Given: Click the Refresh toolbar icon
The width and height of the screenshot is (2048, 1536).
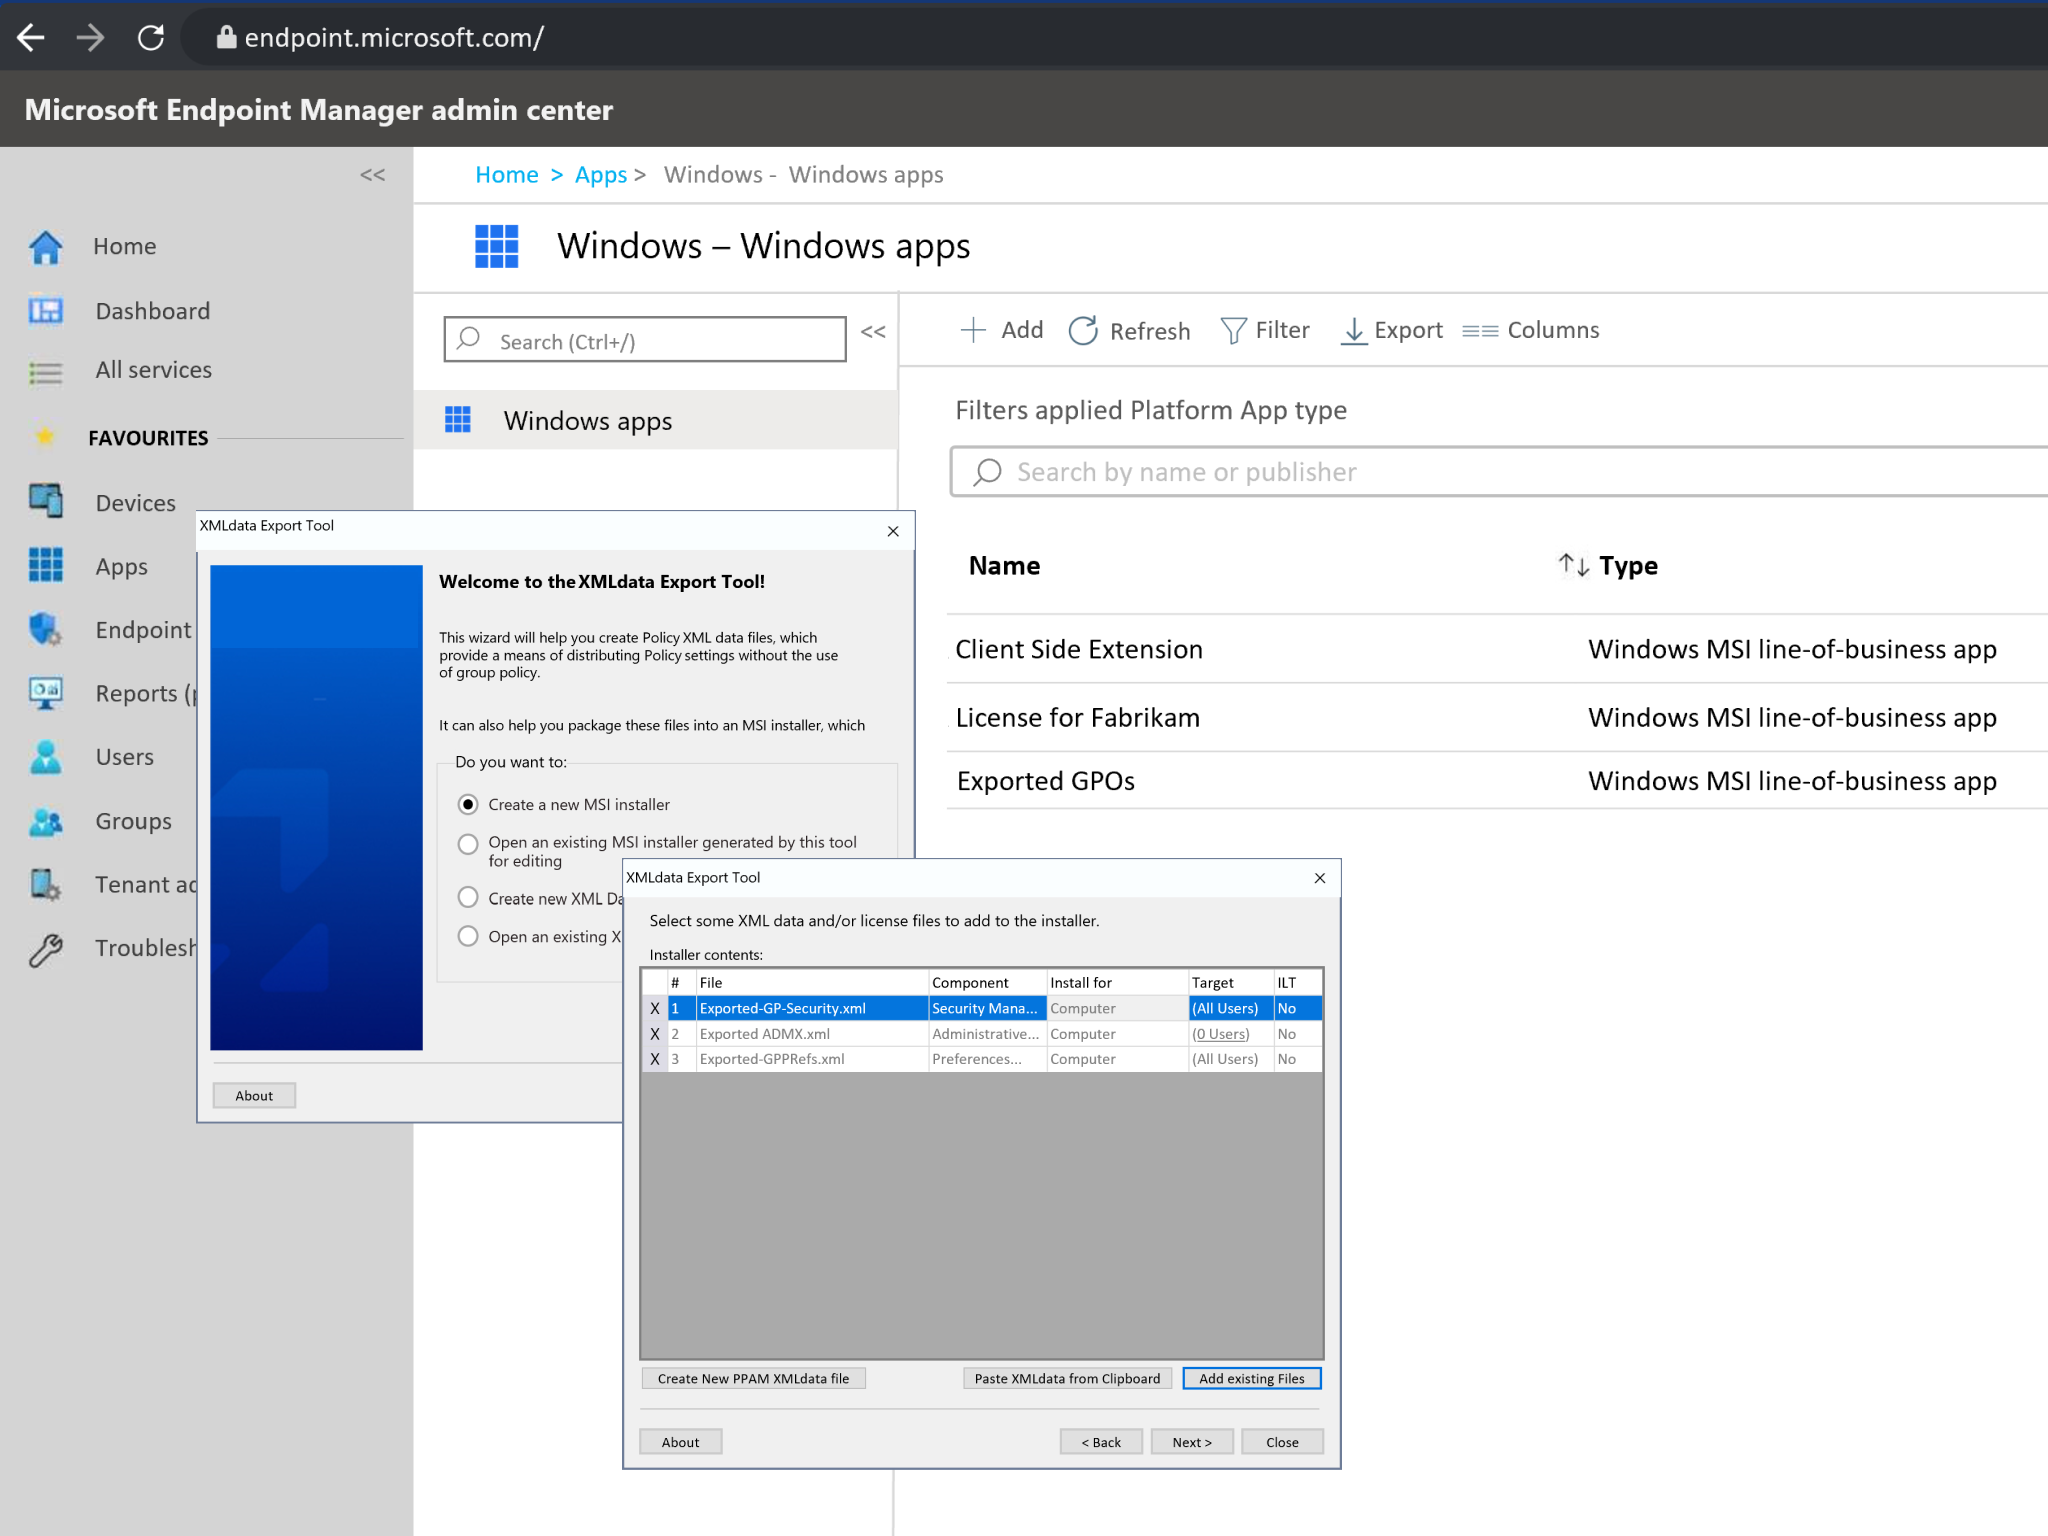Looking at the screenshot, I should pos(1083,331).
